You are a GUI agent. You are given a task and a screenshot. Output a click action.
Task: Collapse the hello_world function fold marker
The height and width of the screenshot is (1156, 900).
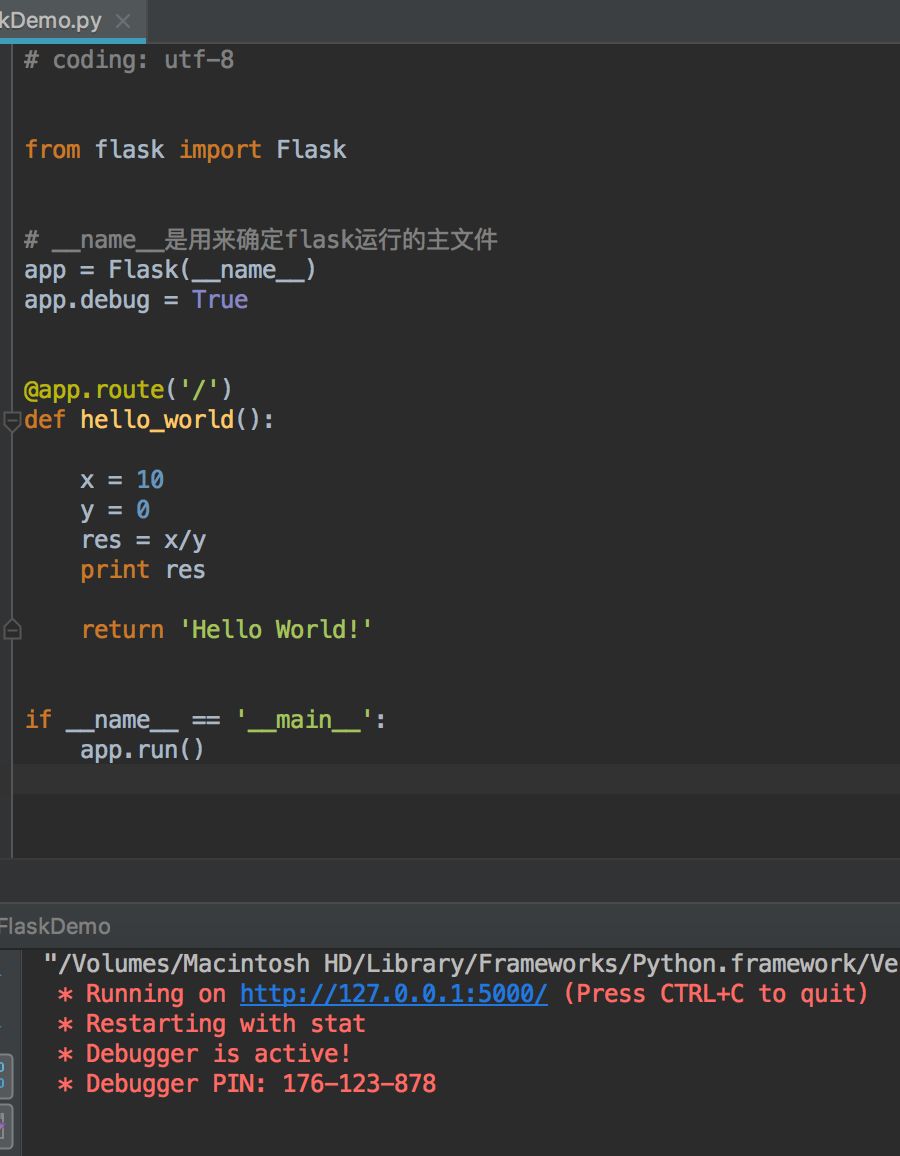(12, 421)
